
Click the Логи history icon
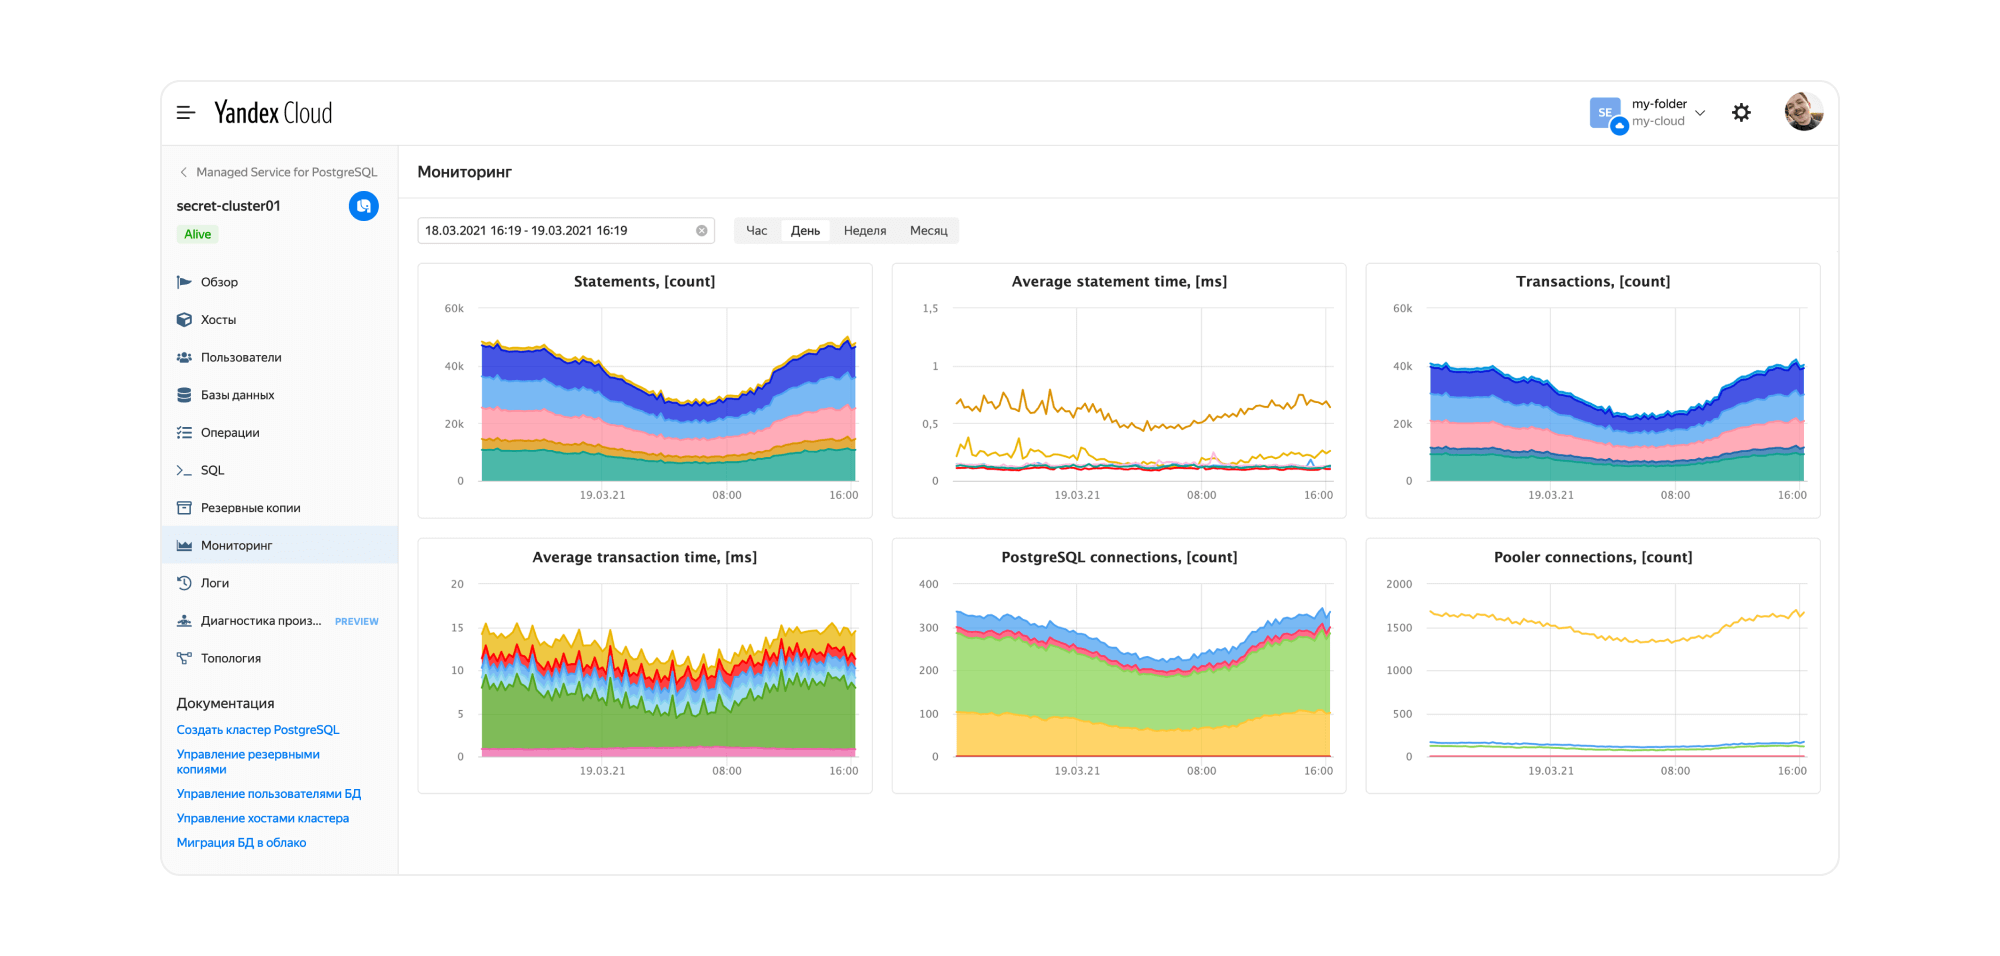pos(184,583)
